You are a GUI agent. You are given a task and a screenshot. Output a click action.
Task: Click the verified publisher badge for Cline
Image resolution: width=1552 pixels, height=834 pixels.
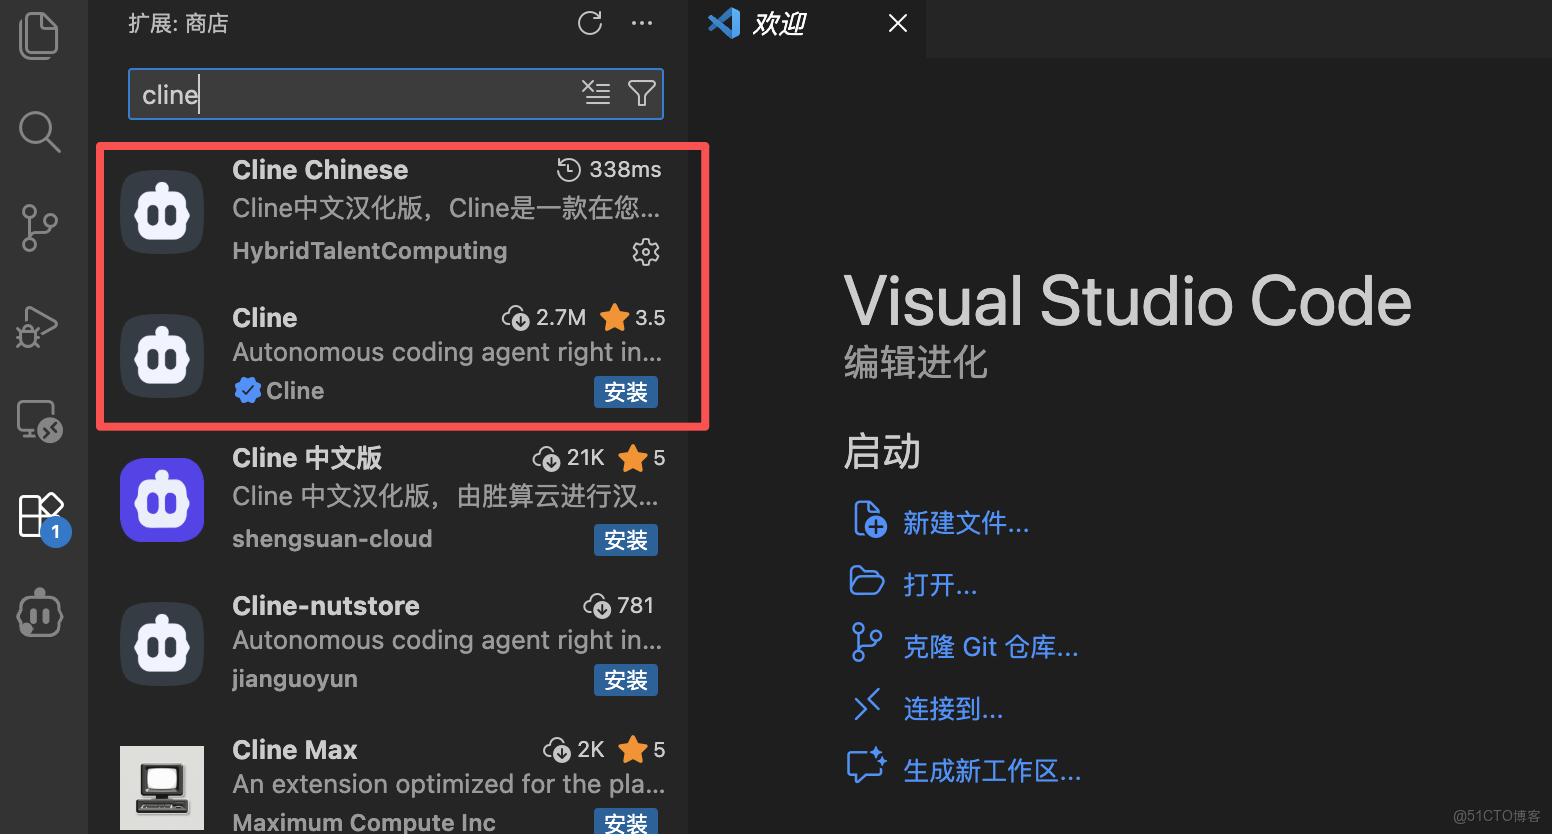(x=247, y=390)
